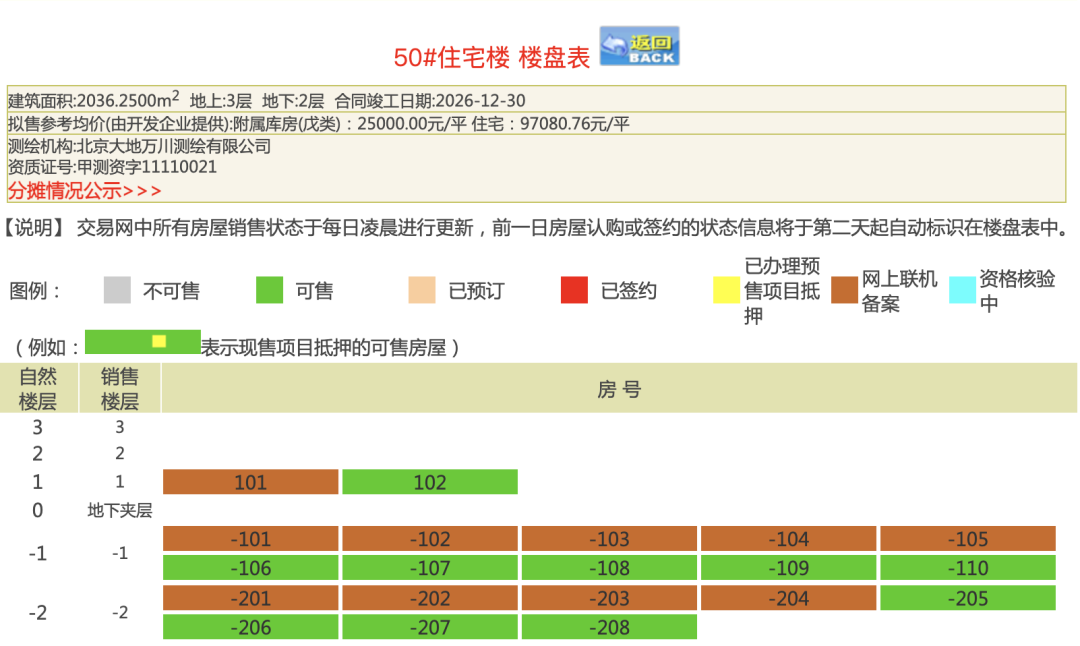The width and height of the screenshot is (1080, 646).
Task: Select room -105 in basement one
Action: pos(967,539)
